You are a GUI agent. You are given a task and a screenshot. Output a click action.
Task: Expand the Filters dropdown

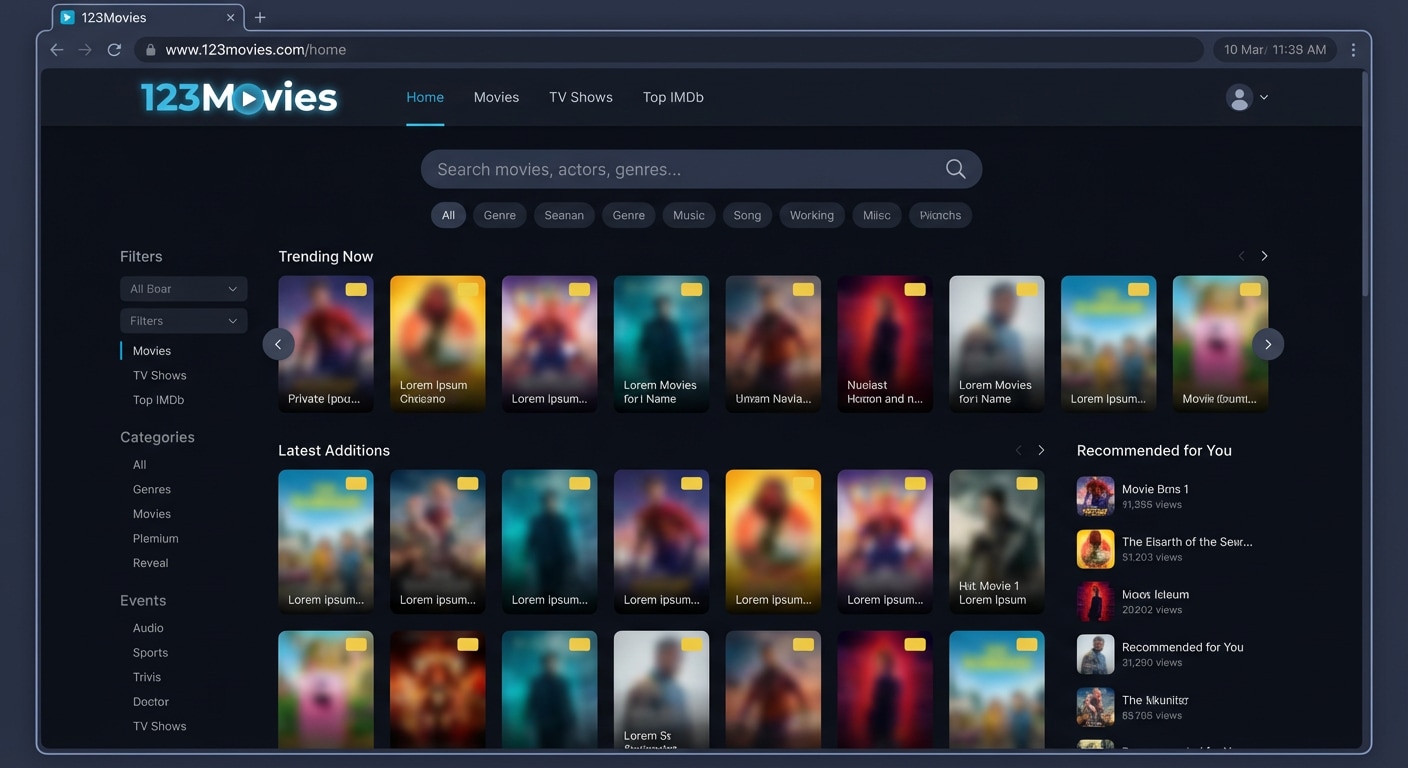pos(183,320)
